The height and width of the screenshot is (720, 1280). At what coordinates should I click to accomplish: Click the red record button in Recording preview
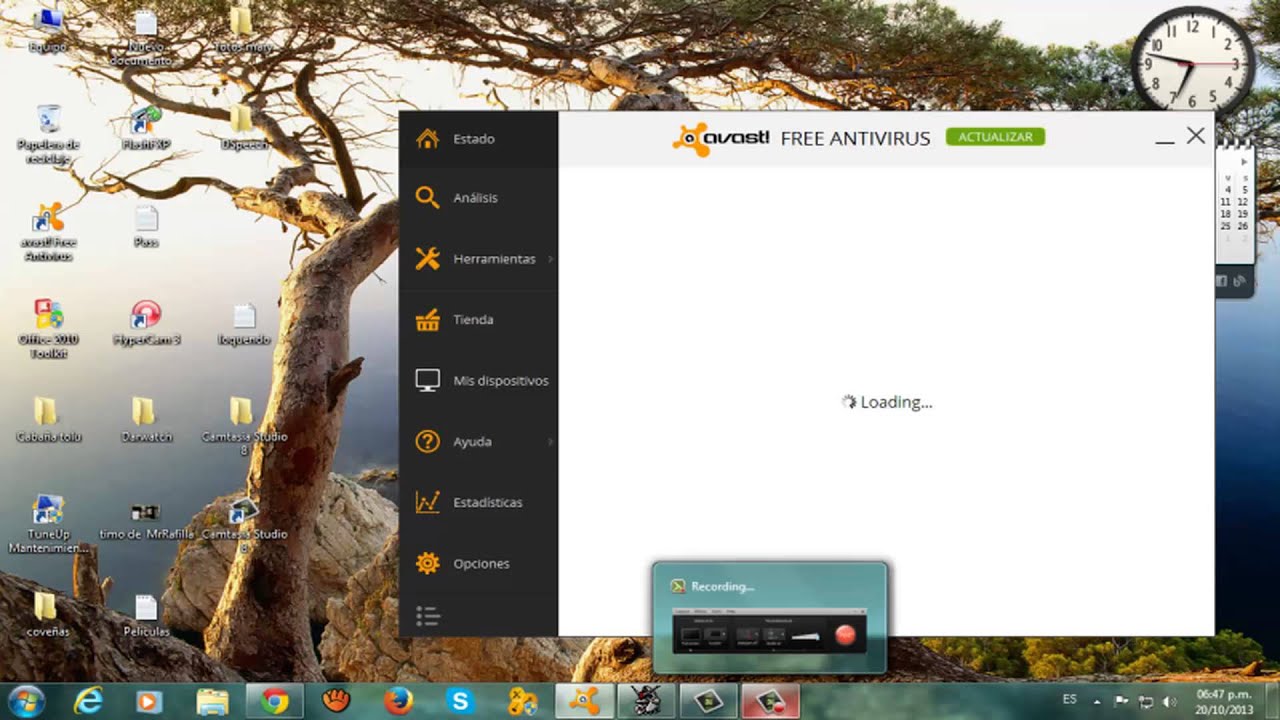(x=845, y=634)
